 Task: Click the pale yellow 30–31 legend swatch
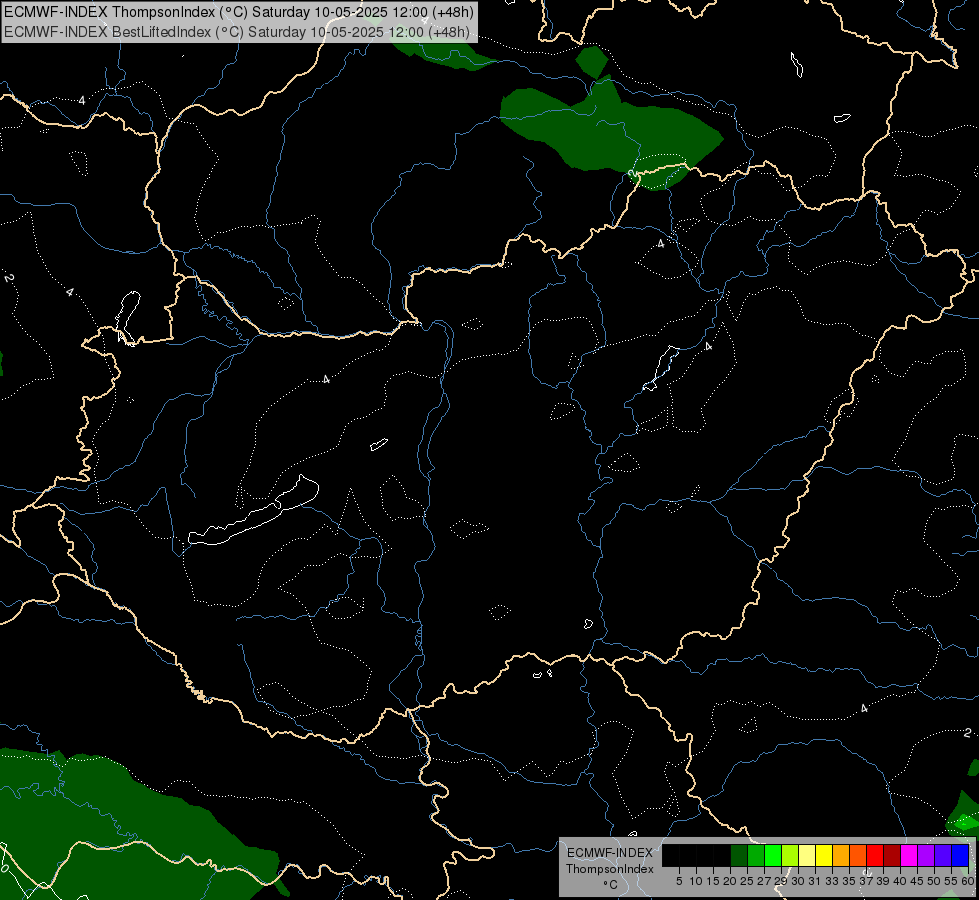tap(807, 856)
